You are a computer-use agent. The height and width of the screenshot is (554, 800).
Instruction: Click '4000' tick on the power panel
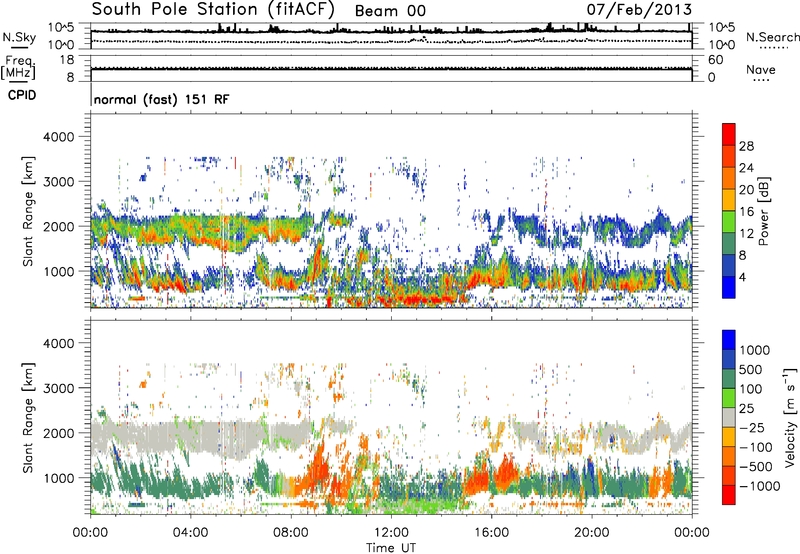coord(58,137)
